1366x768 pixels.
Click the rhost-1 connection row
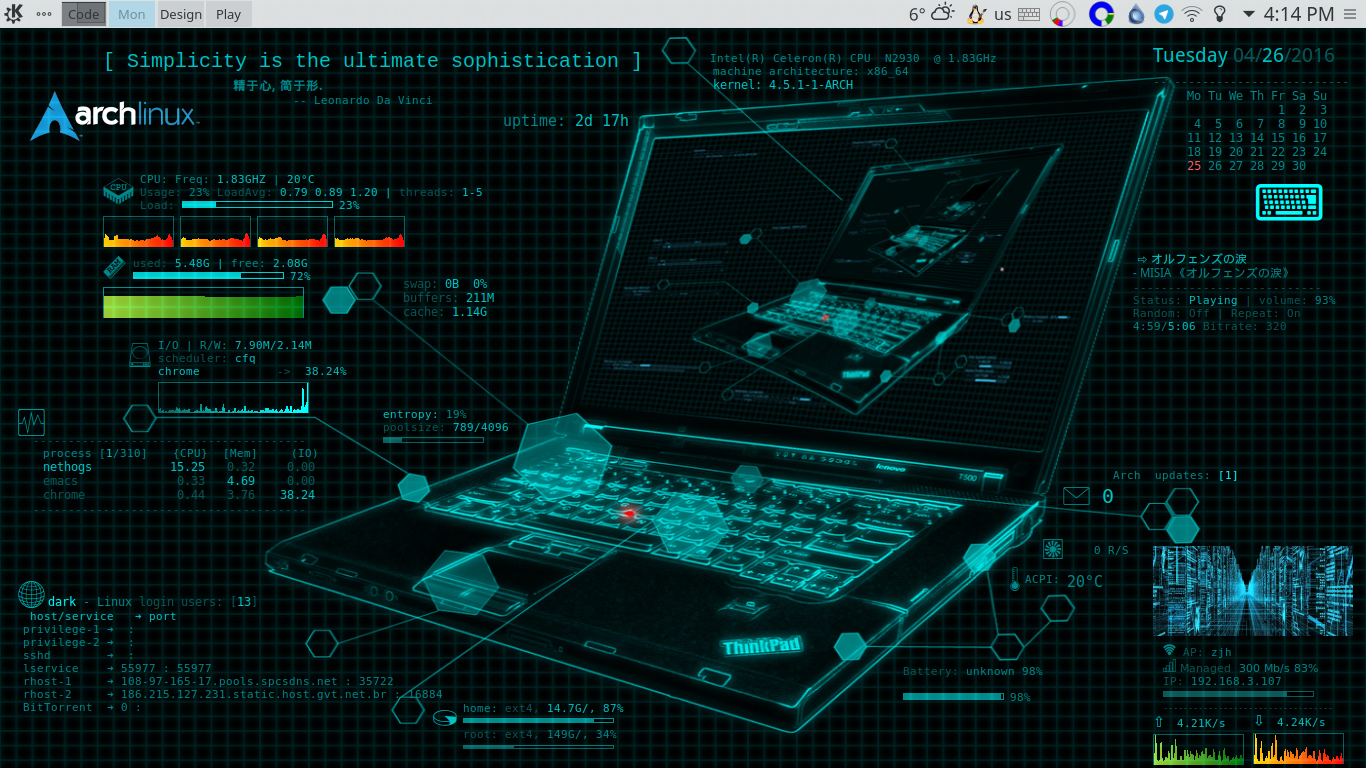point(208,681)
